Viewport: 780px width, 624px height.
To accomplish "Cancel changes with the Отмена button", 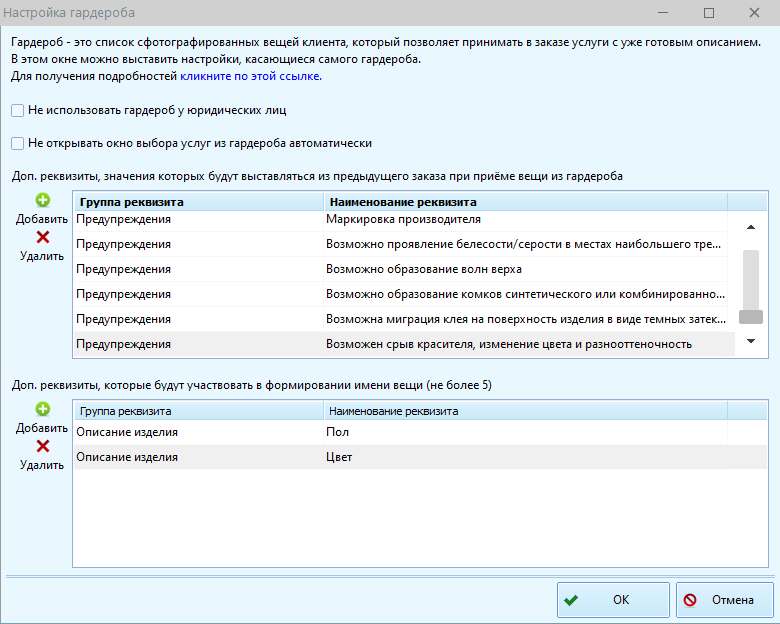I will 725,600.
